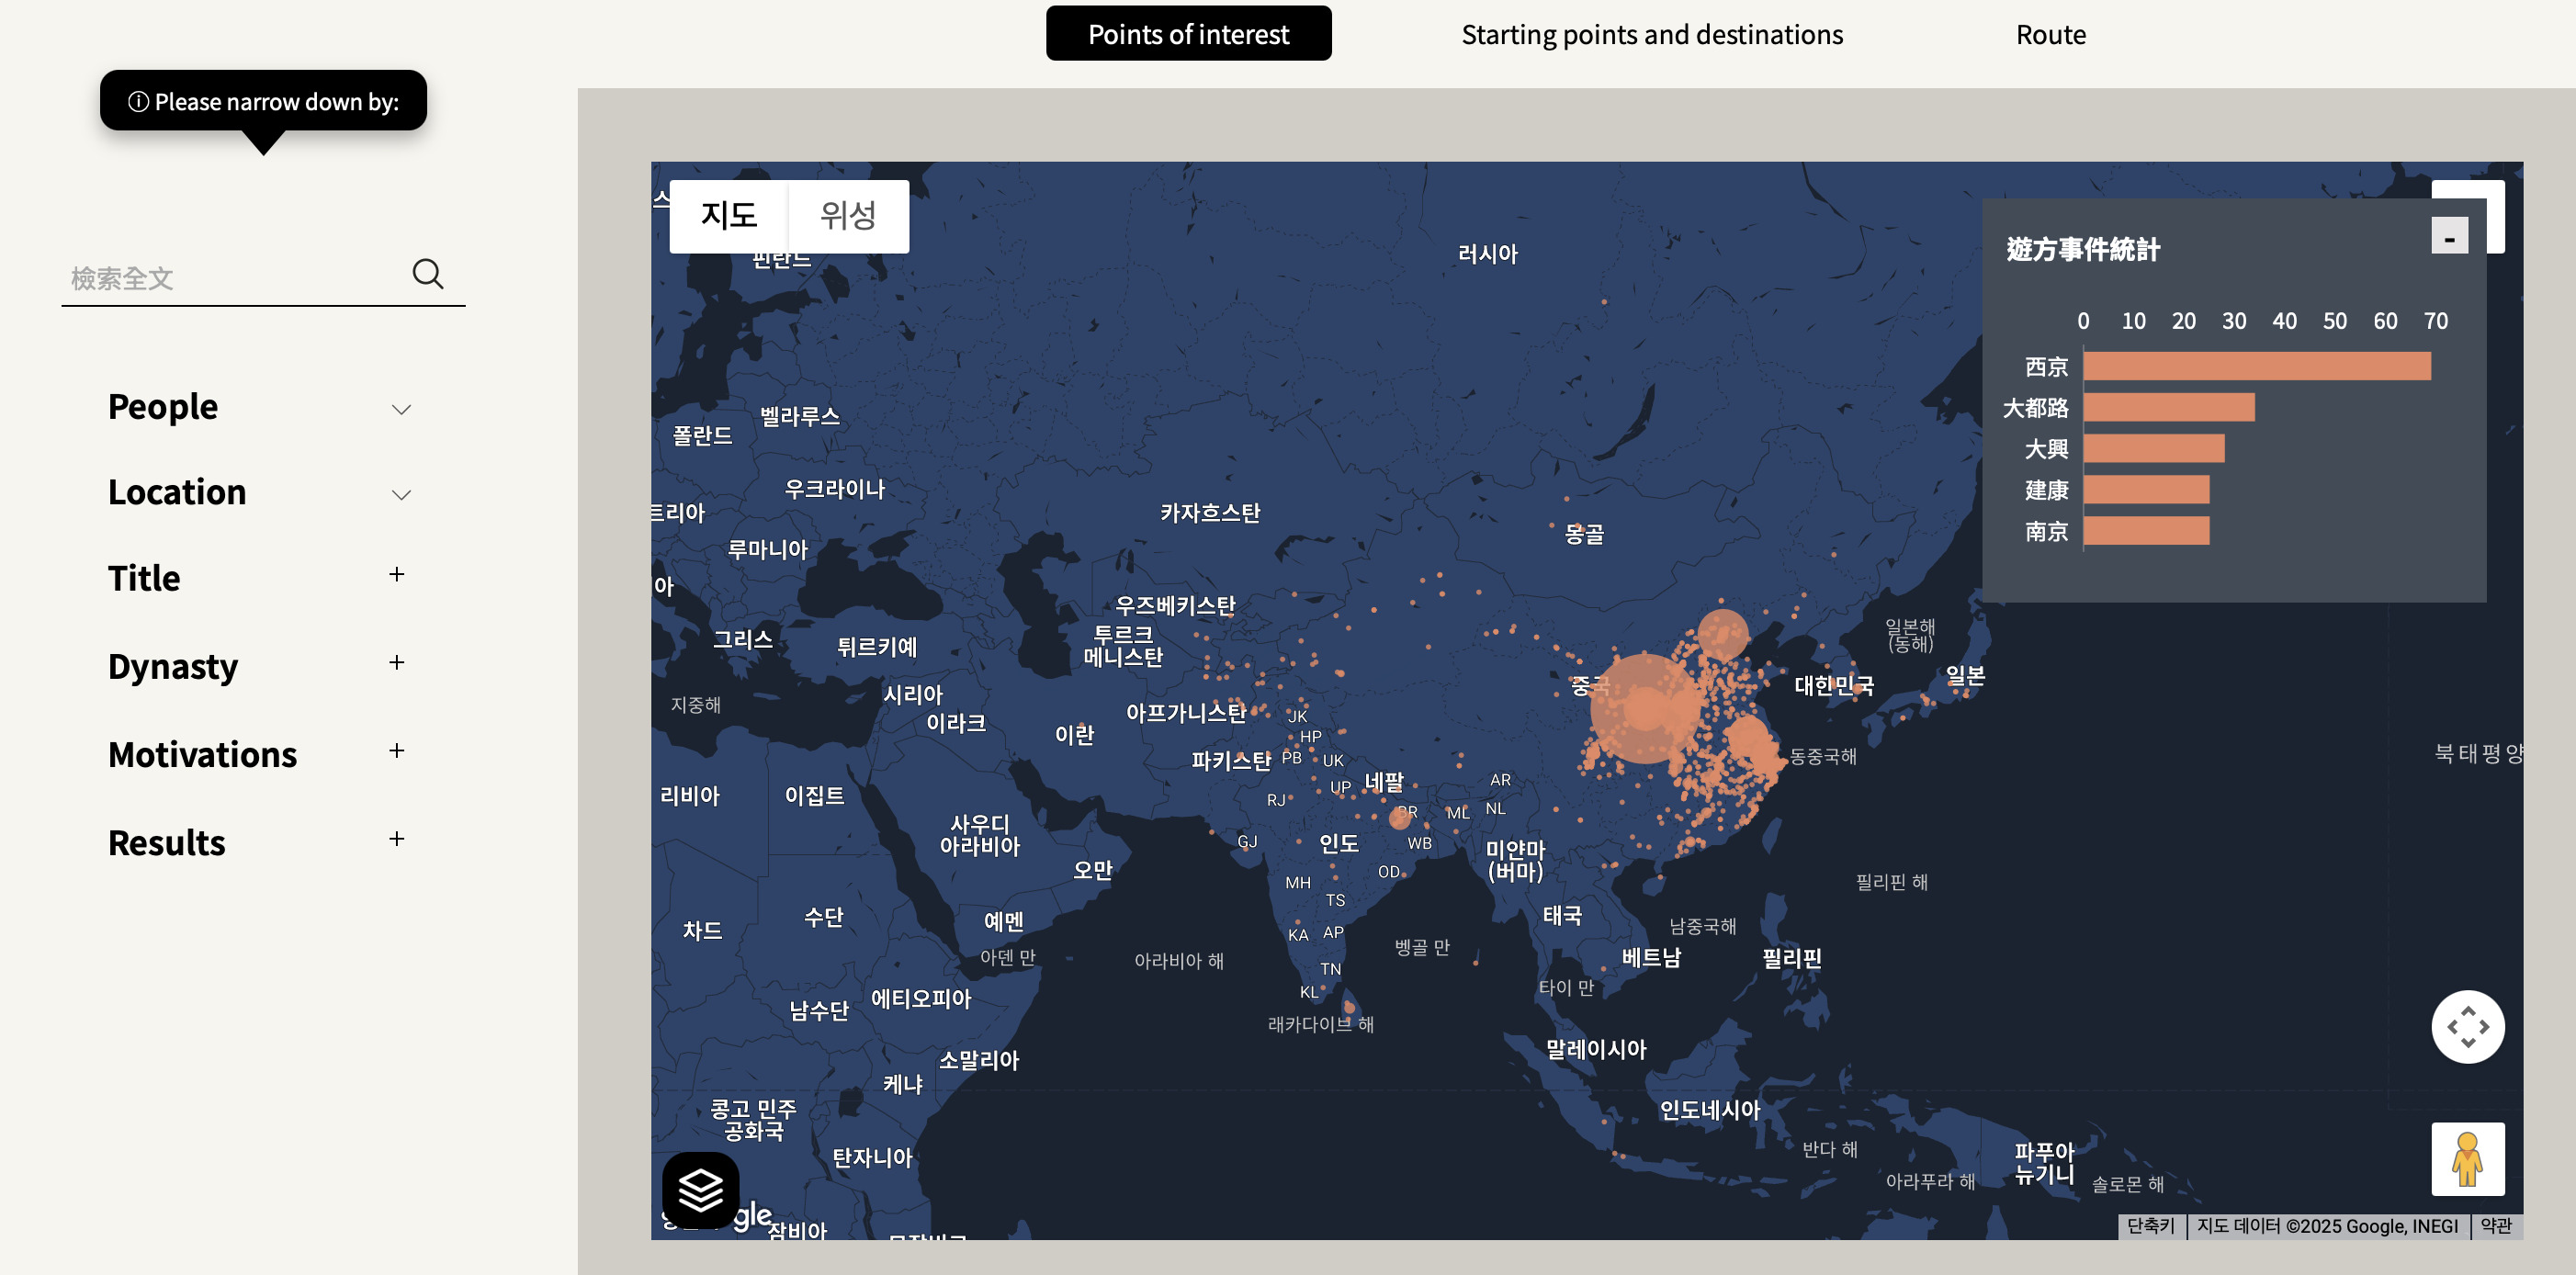Viewport: 2576px width, 1275px height.
Task: Click the search magnifier icon
Action: [427, 274]
